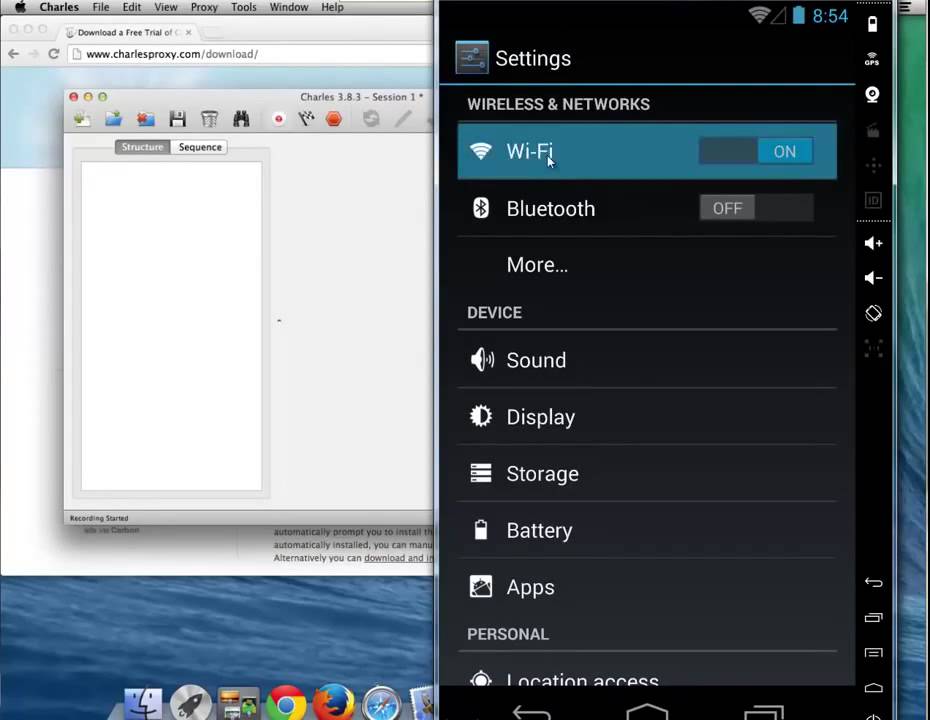This screenshot has width=930, height=720.
Task: Open the Bluetooth settings row
Action: click(x=647, y=208)
